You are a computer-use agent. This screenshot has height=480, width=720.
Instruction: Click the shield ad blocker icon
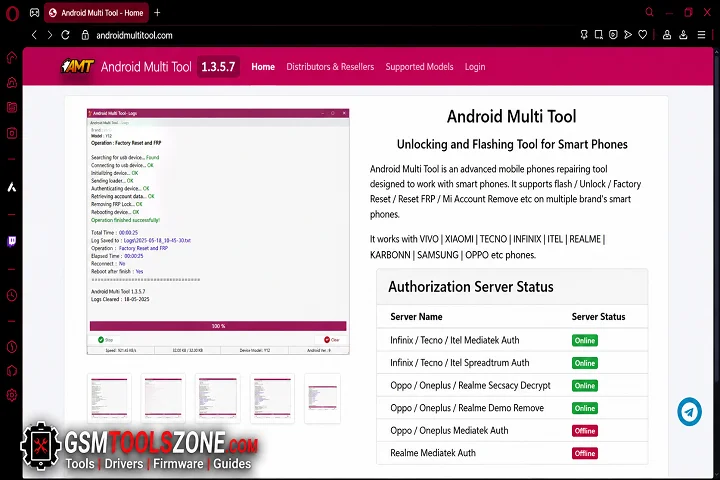(x=613, y=35)
